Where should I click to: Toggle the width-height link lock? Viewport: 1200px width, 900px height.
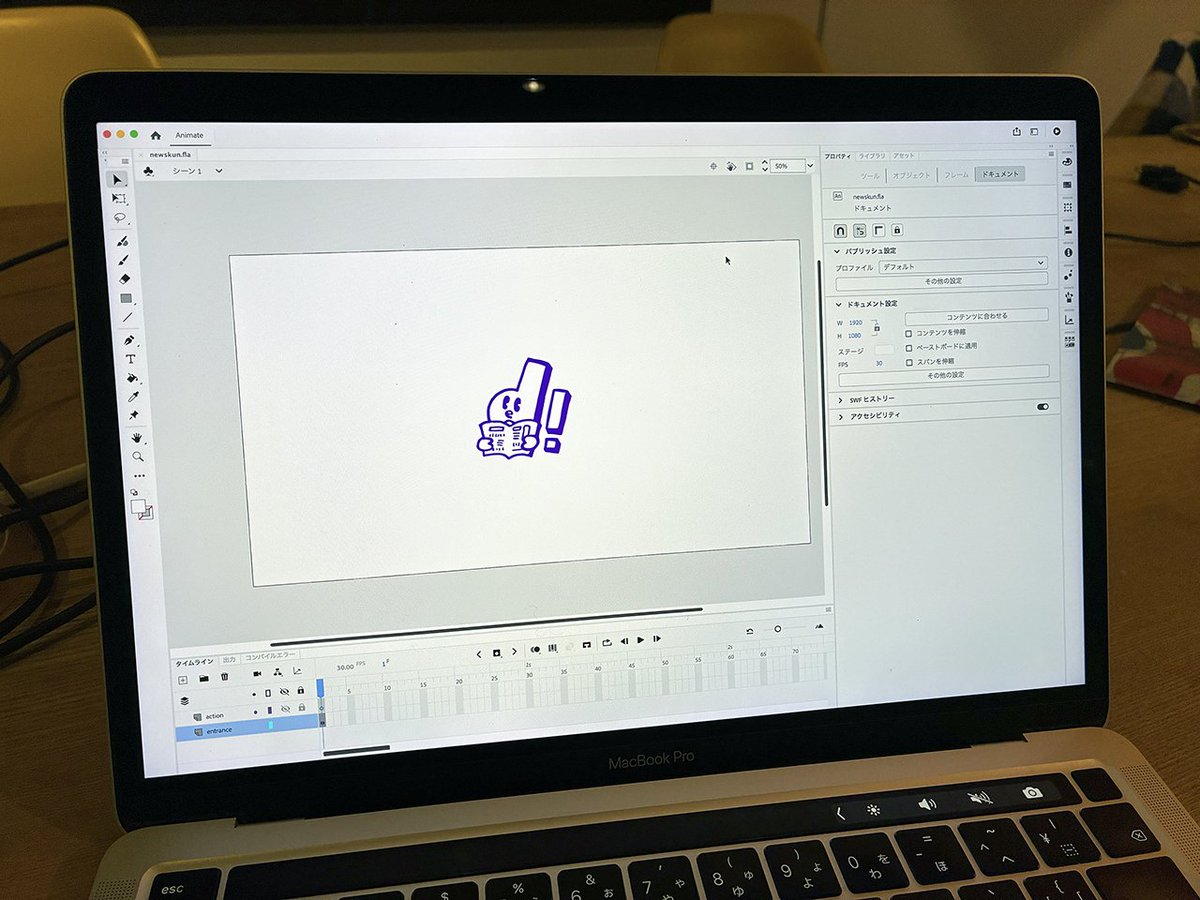tap(876, 328)
